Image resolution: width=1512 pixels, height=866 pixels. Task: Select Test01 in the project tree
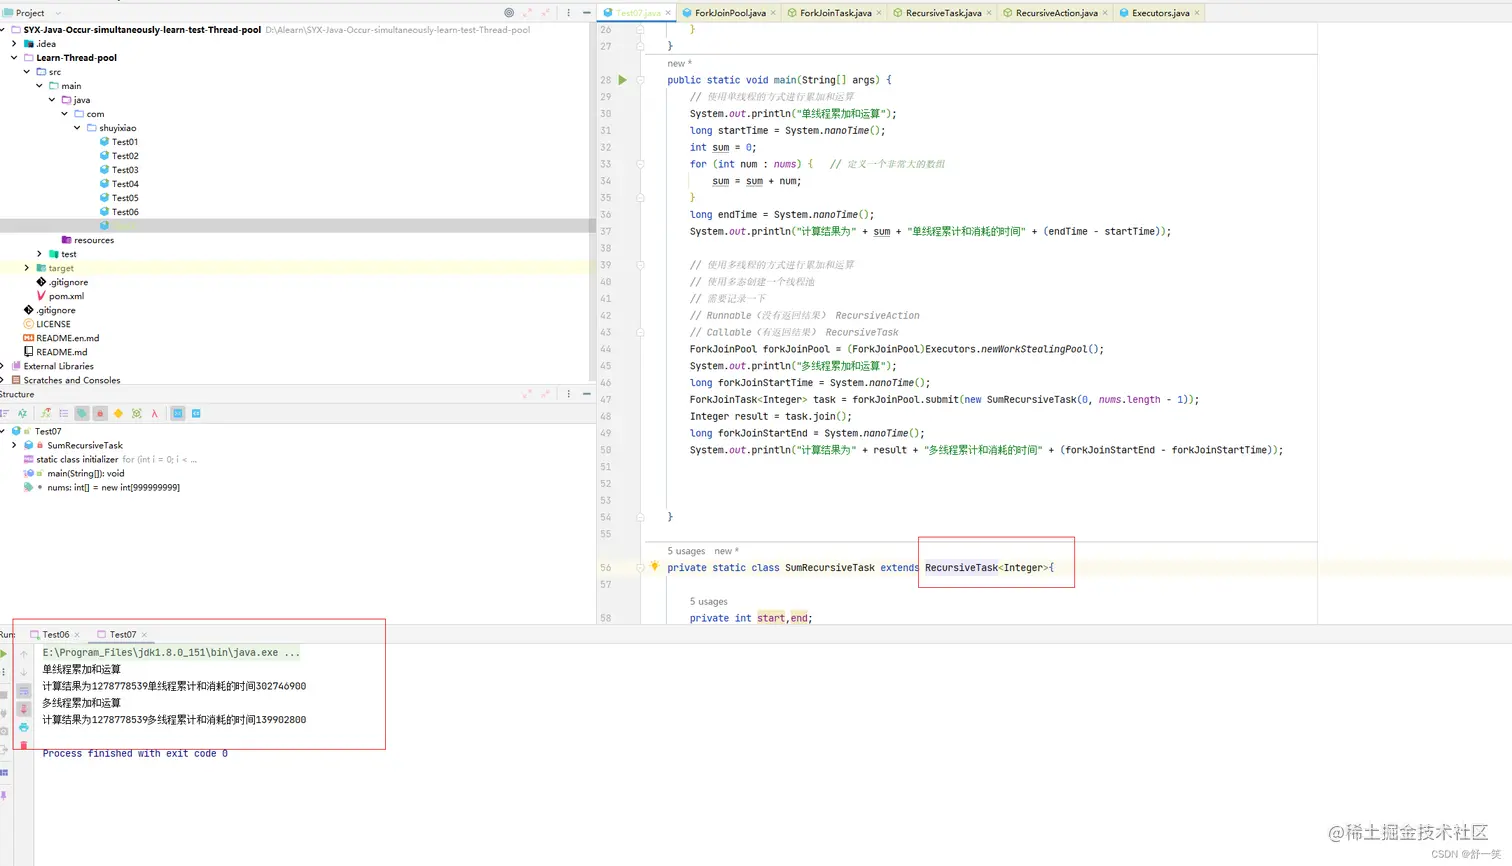pyautogui.click(x=125, y=142)
